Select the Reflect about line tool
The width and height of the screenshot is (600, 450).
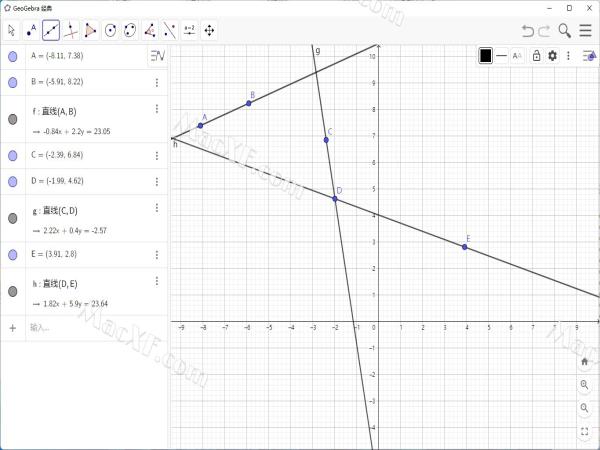click(170, 31)
